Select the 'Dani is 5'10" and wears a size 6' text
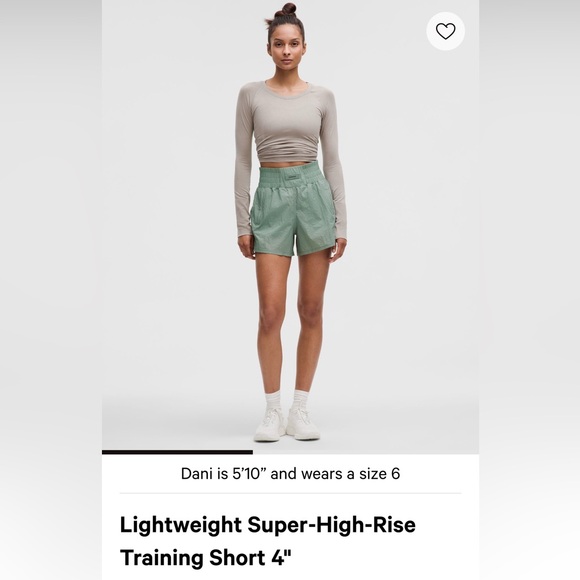This screenshot has width=580, height=580. tap(290, 474)
